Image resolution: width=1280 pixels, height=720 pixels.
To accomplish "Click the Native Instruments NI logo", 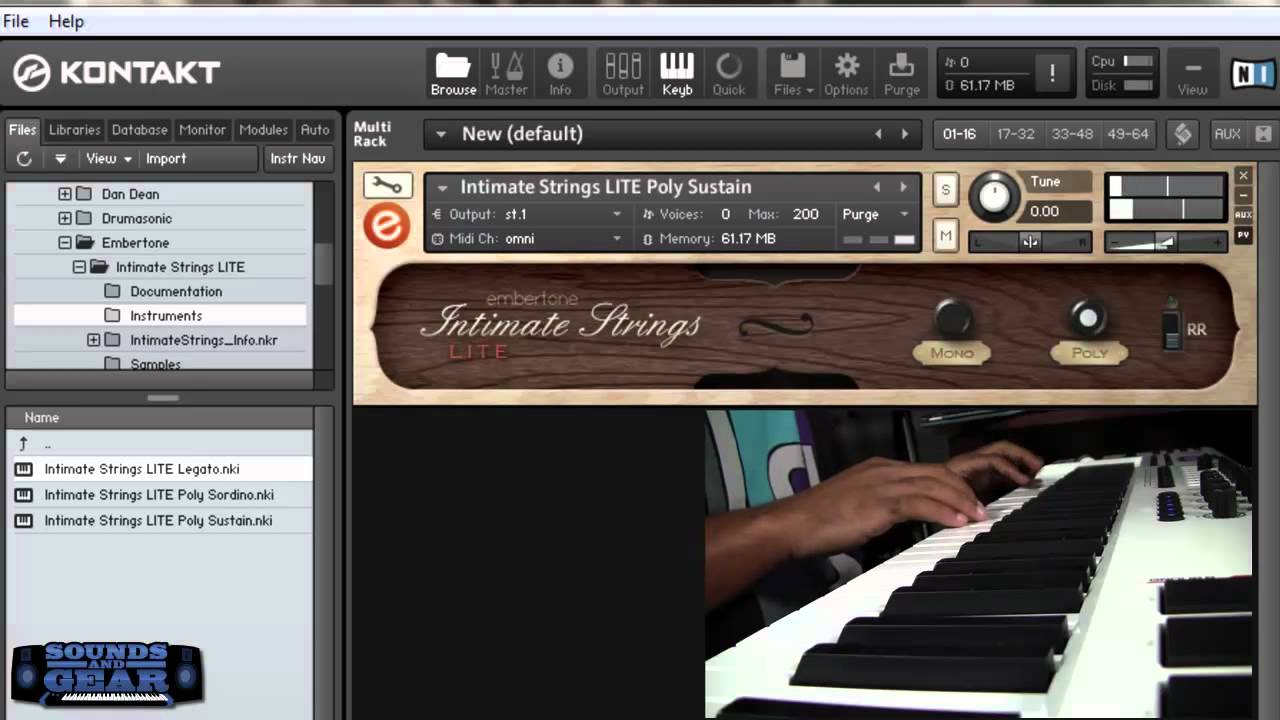I will pos(1254,75).
